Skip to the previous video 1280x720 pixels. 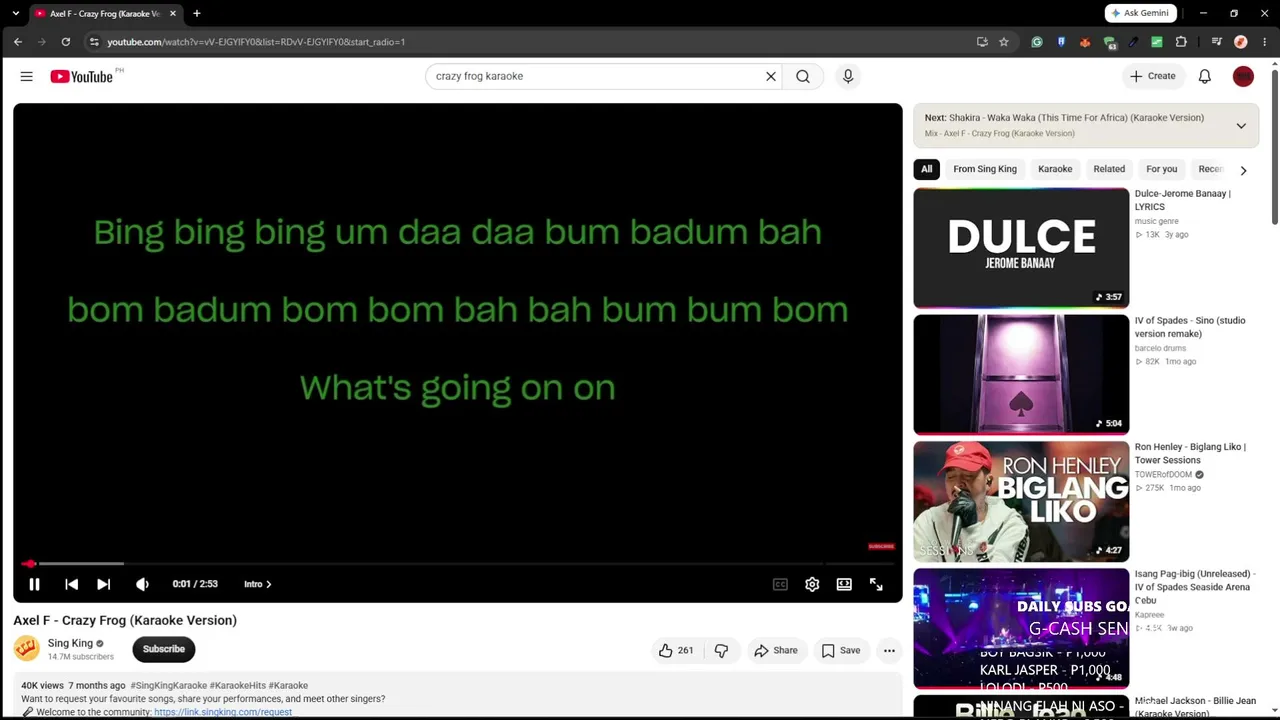pos(71,584)
